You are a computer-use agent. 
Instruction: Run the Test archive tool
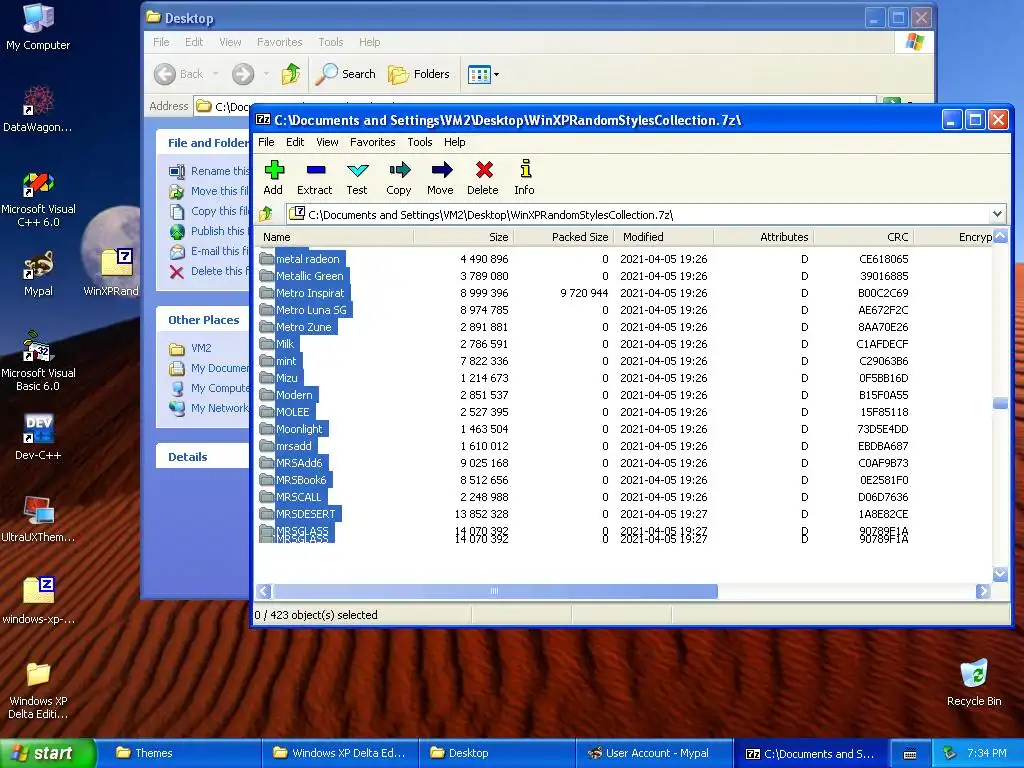pos(357,178)
